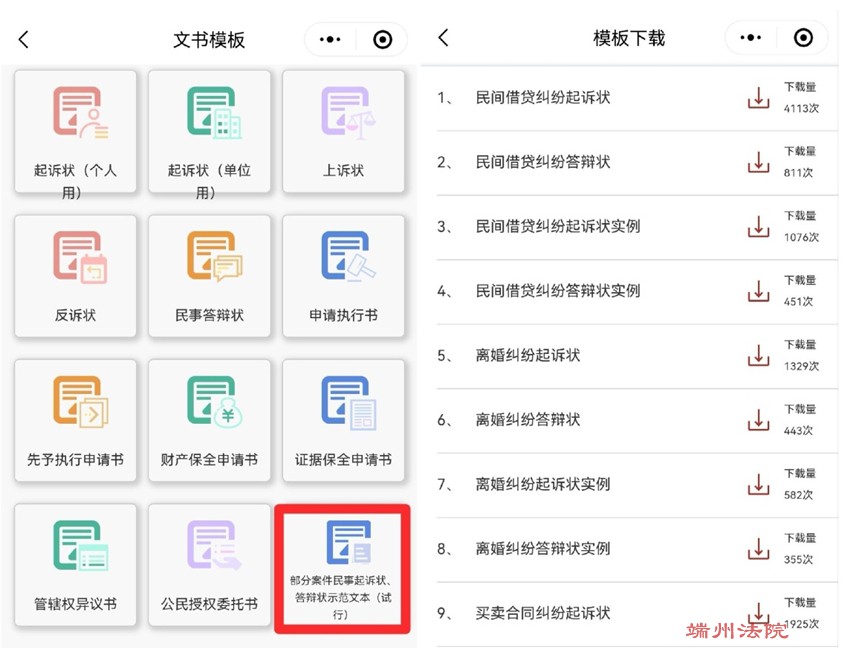This screenshot has height=648, width=845.
Task: Download 民间借贷纠纷答辩状实例 template
Action: pos(758,291)
